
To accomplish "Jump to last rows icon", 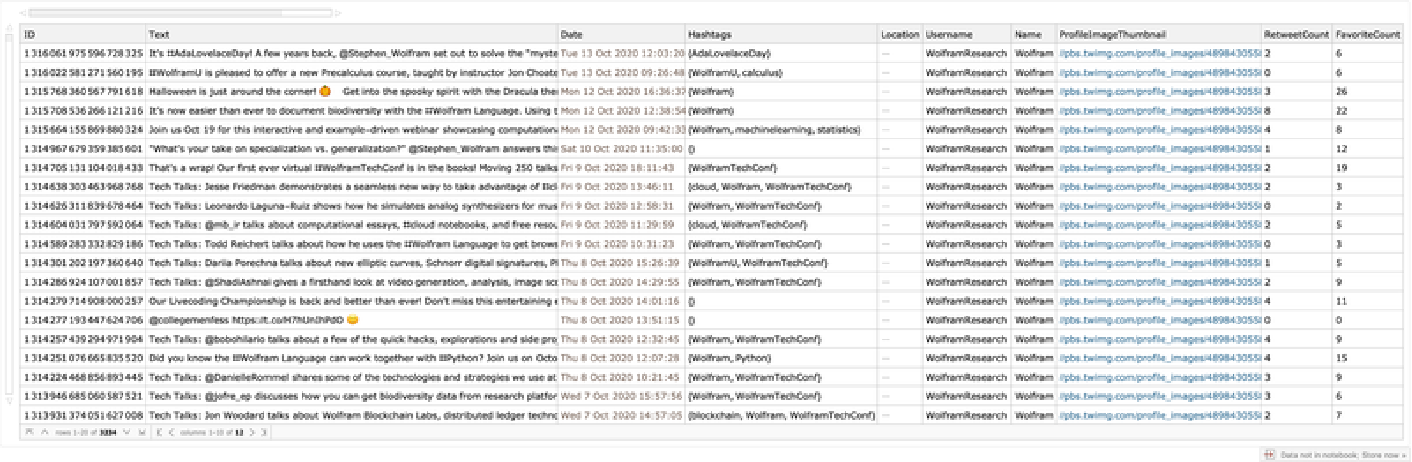I will click(x=140, y=432).
